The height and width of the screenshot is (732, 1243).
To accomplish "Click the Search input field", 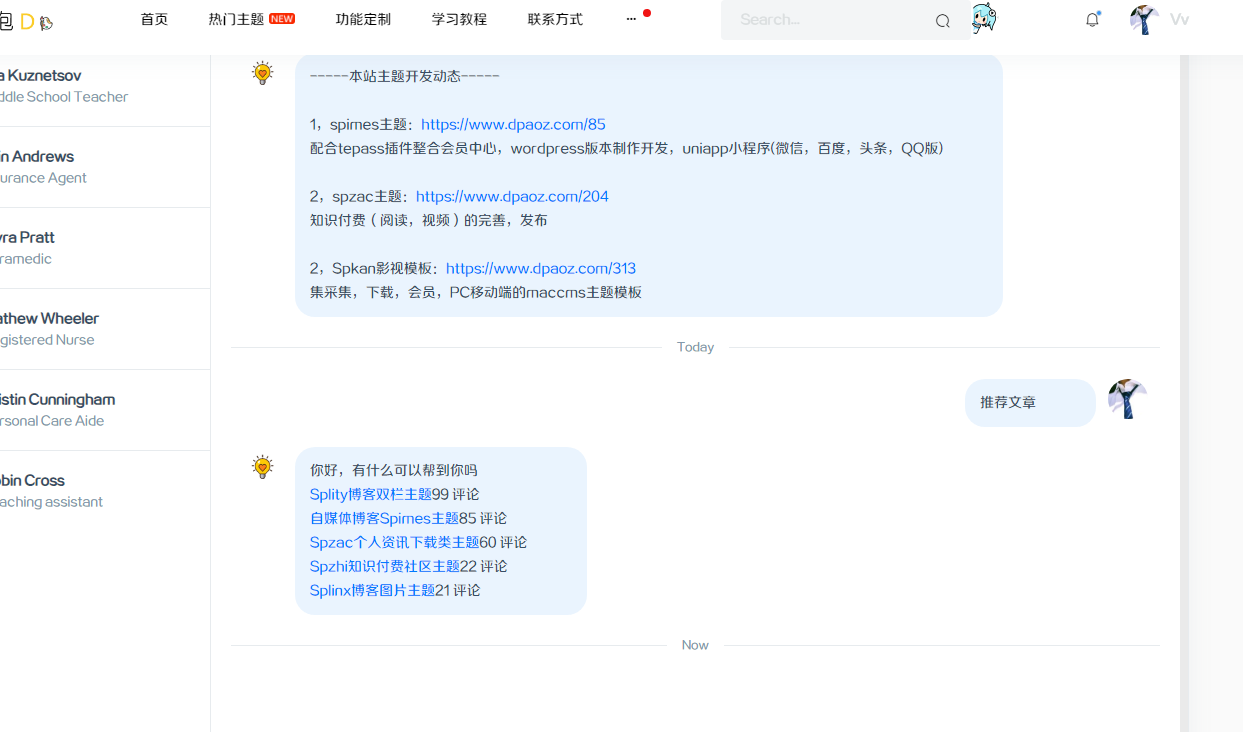I will click(830, 20).
